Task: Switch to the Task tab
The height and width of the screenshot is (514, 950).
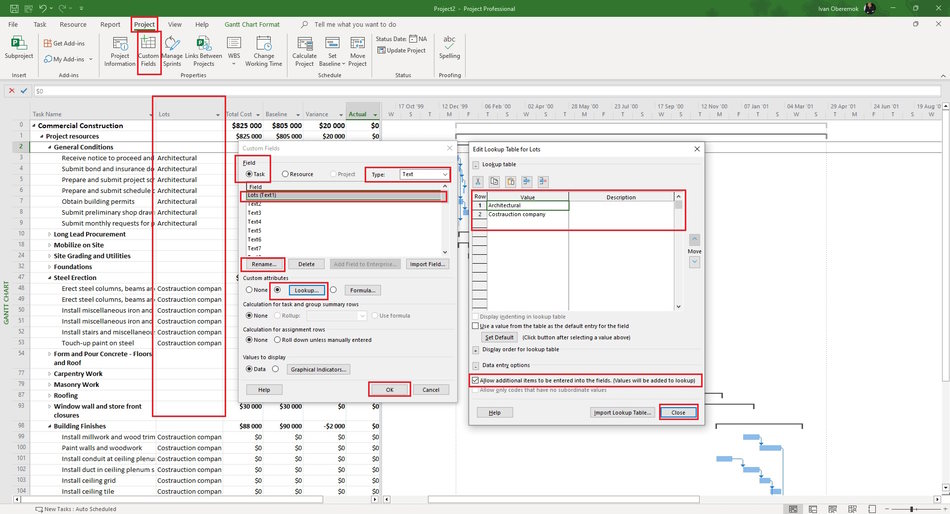Action: point(40,24)
